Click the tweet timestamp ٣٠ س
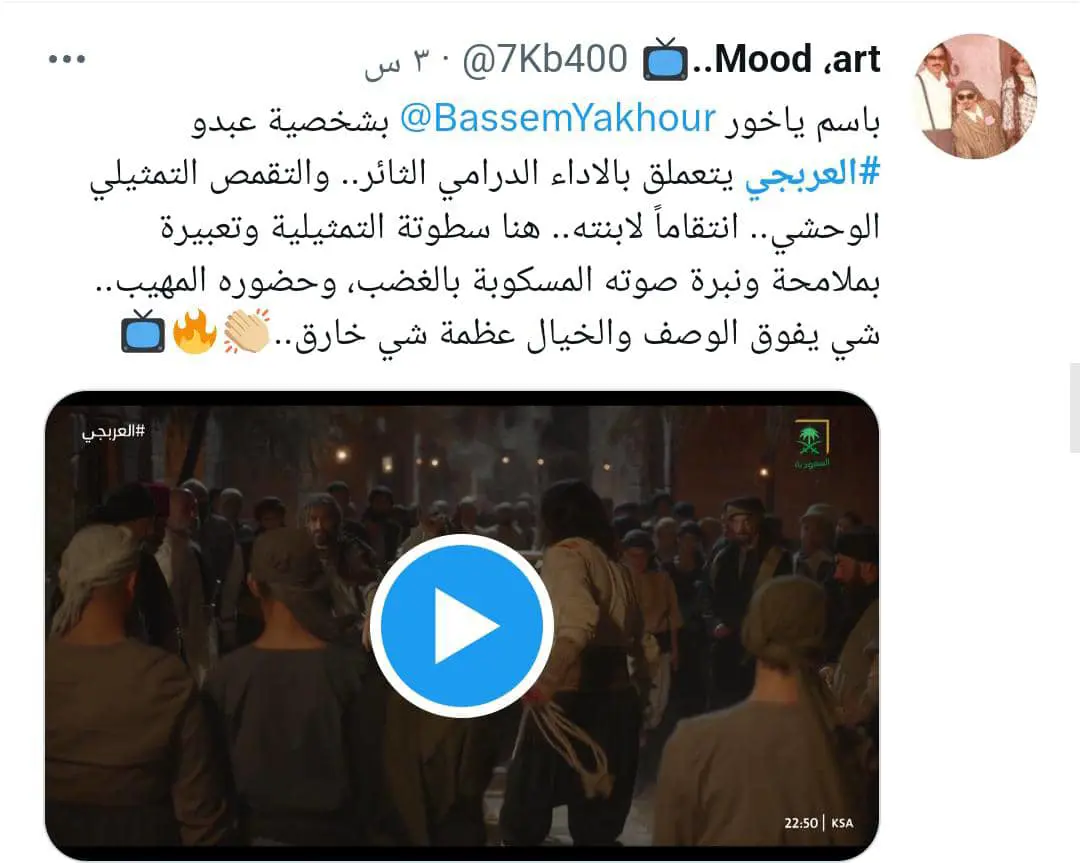 (x=397, y=62)
